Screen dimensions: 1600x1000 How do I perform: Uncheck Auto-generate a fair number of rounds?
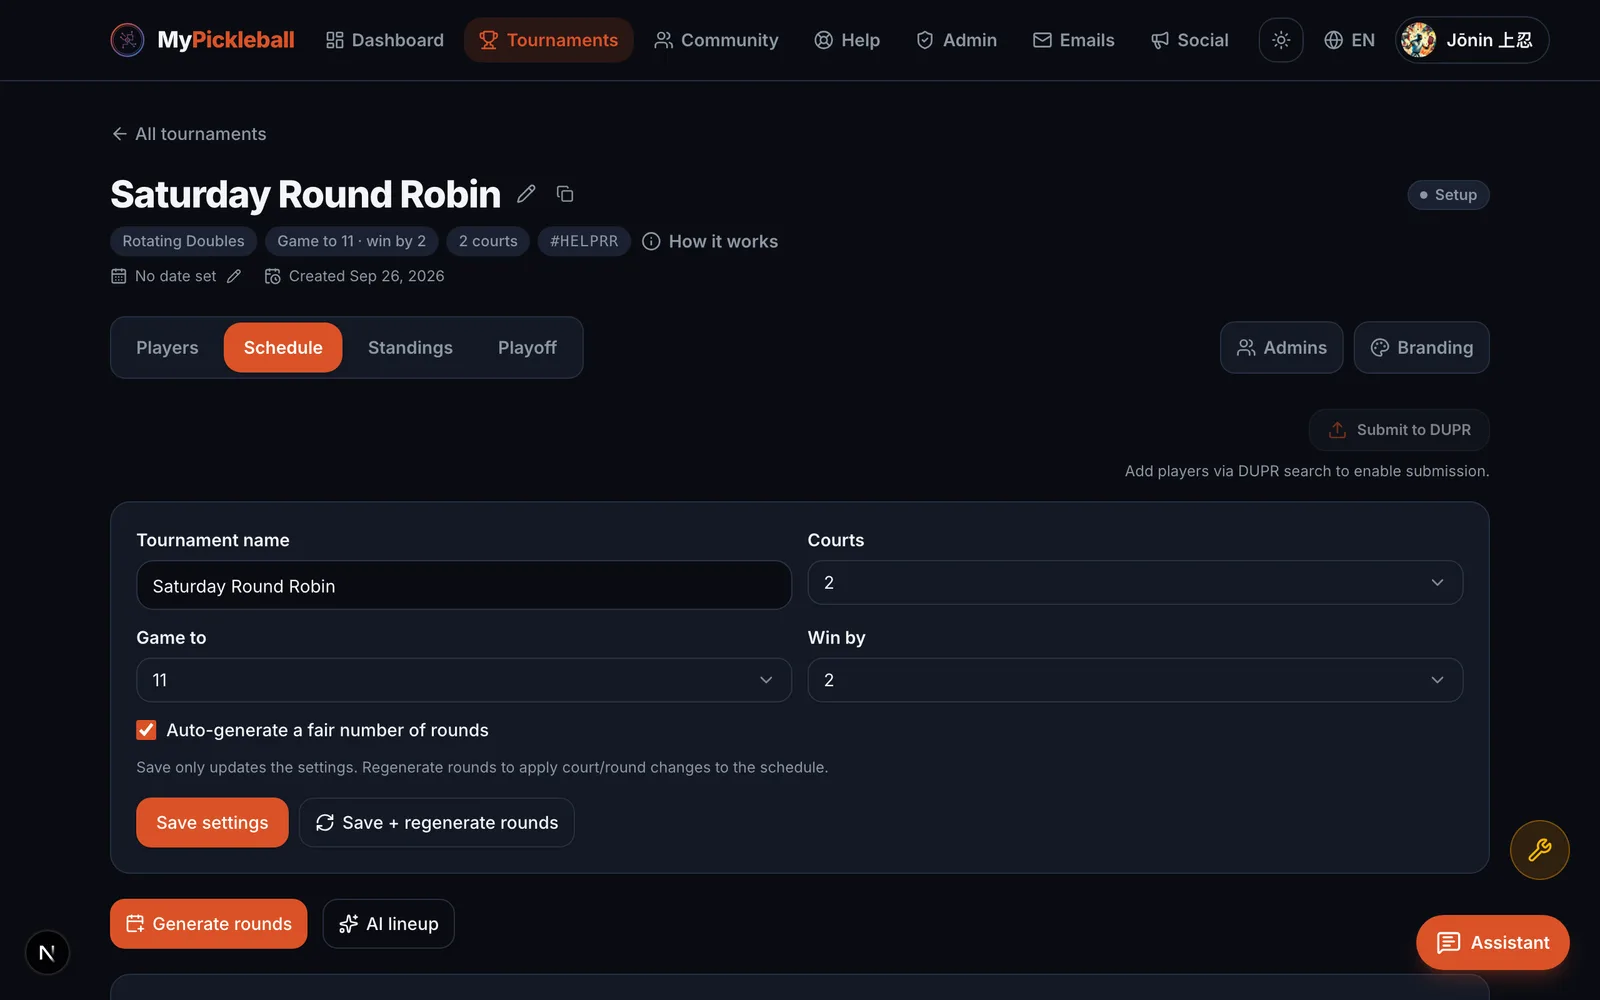[x=146, y=730]
